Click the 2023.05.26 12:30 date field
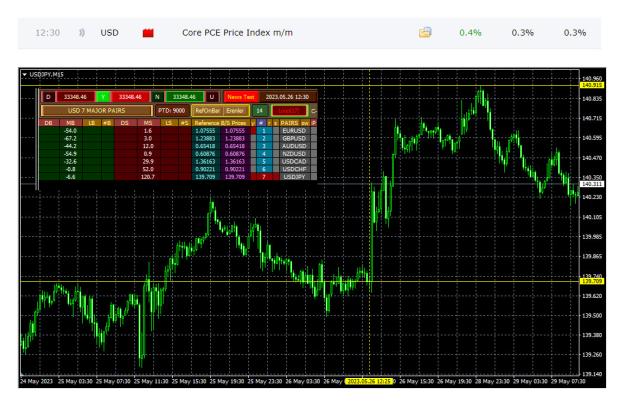Viewport: 625px width, 407px height. (x=287, y=97)
